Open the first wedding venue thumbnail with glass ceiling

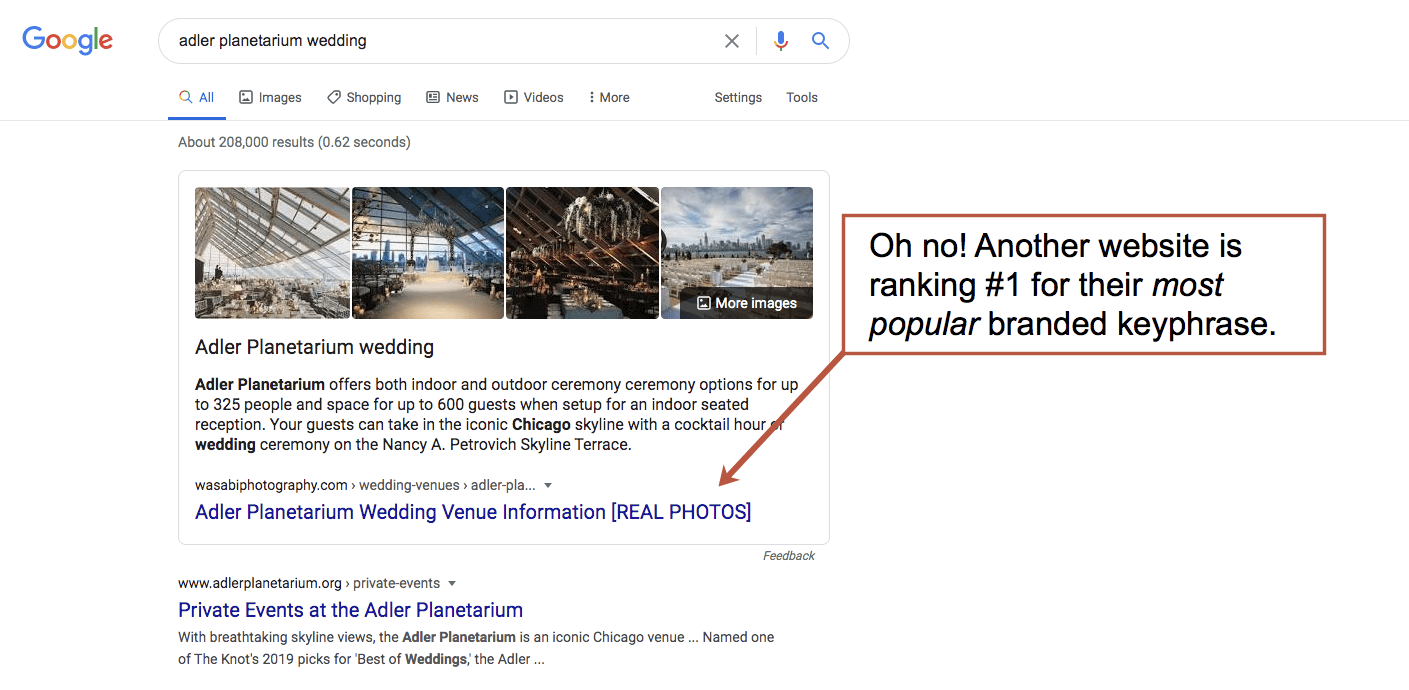coord(272,253)
